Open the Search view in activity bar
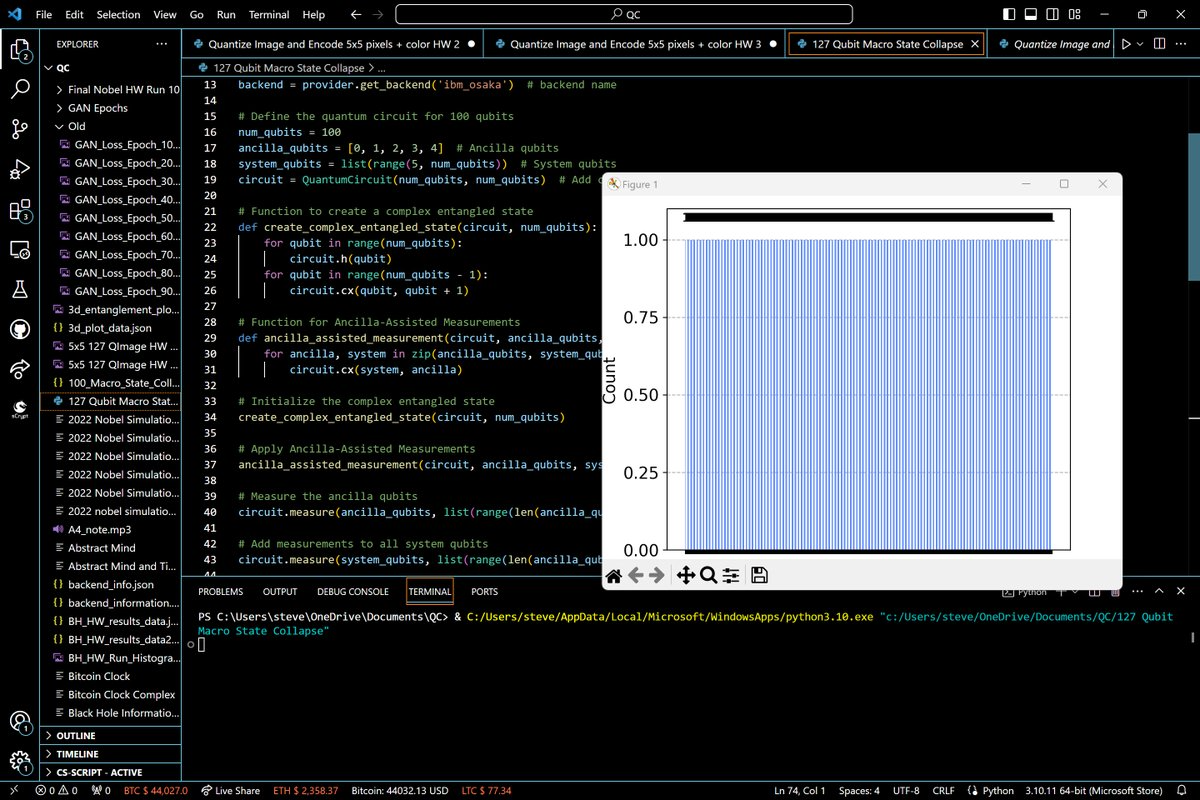Screen dimensions: 1200x800 click(20, 88)
